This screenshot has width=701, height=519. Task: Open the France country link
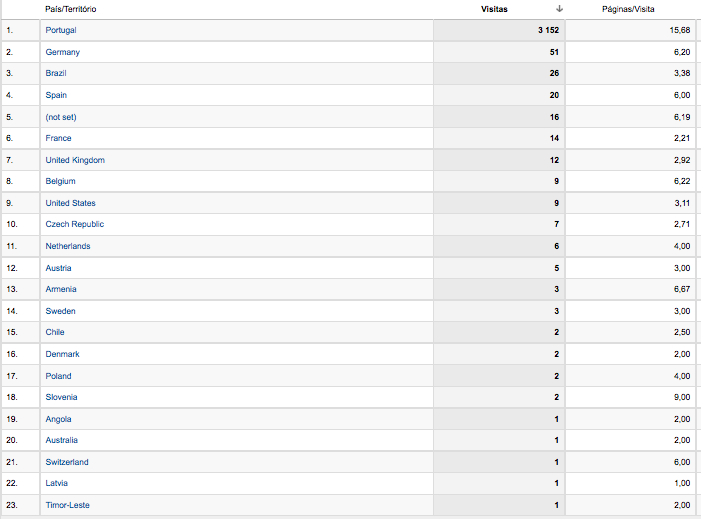point(58,138)
